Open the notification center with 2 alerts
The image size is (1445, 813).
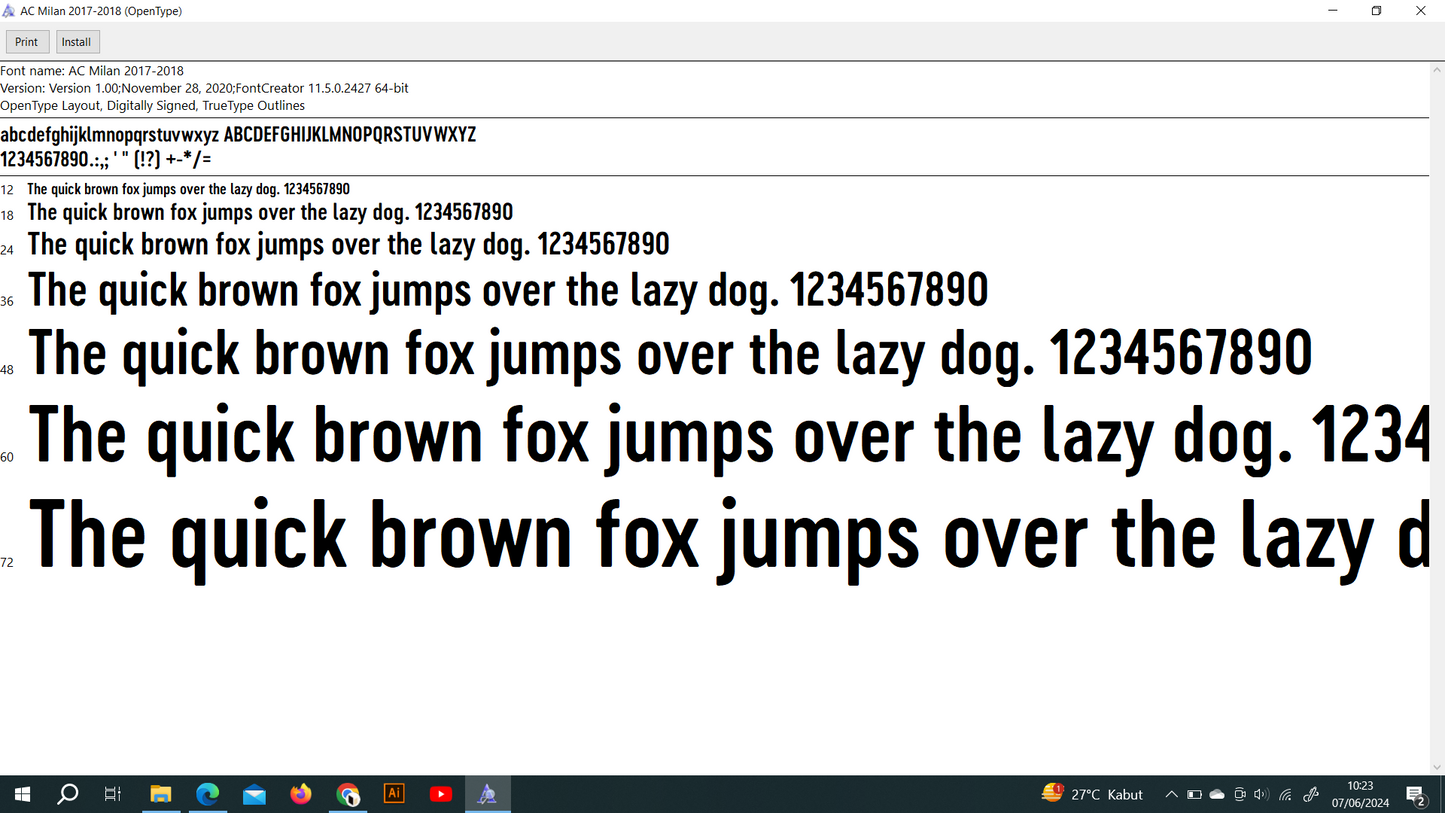(1416, 795)
